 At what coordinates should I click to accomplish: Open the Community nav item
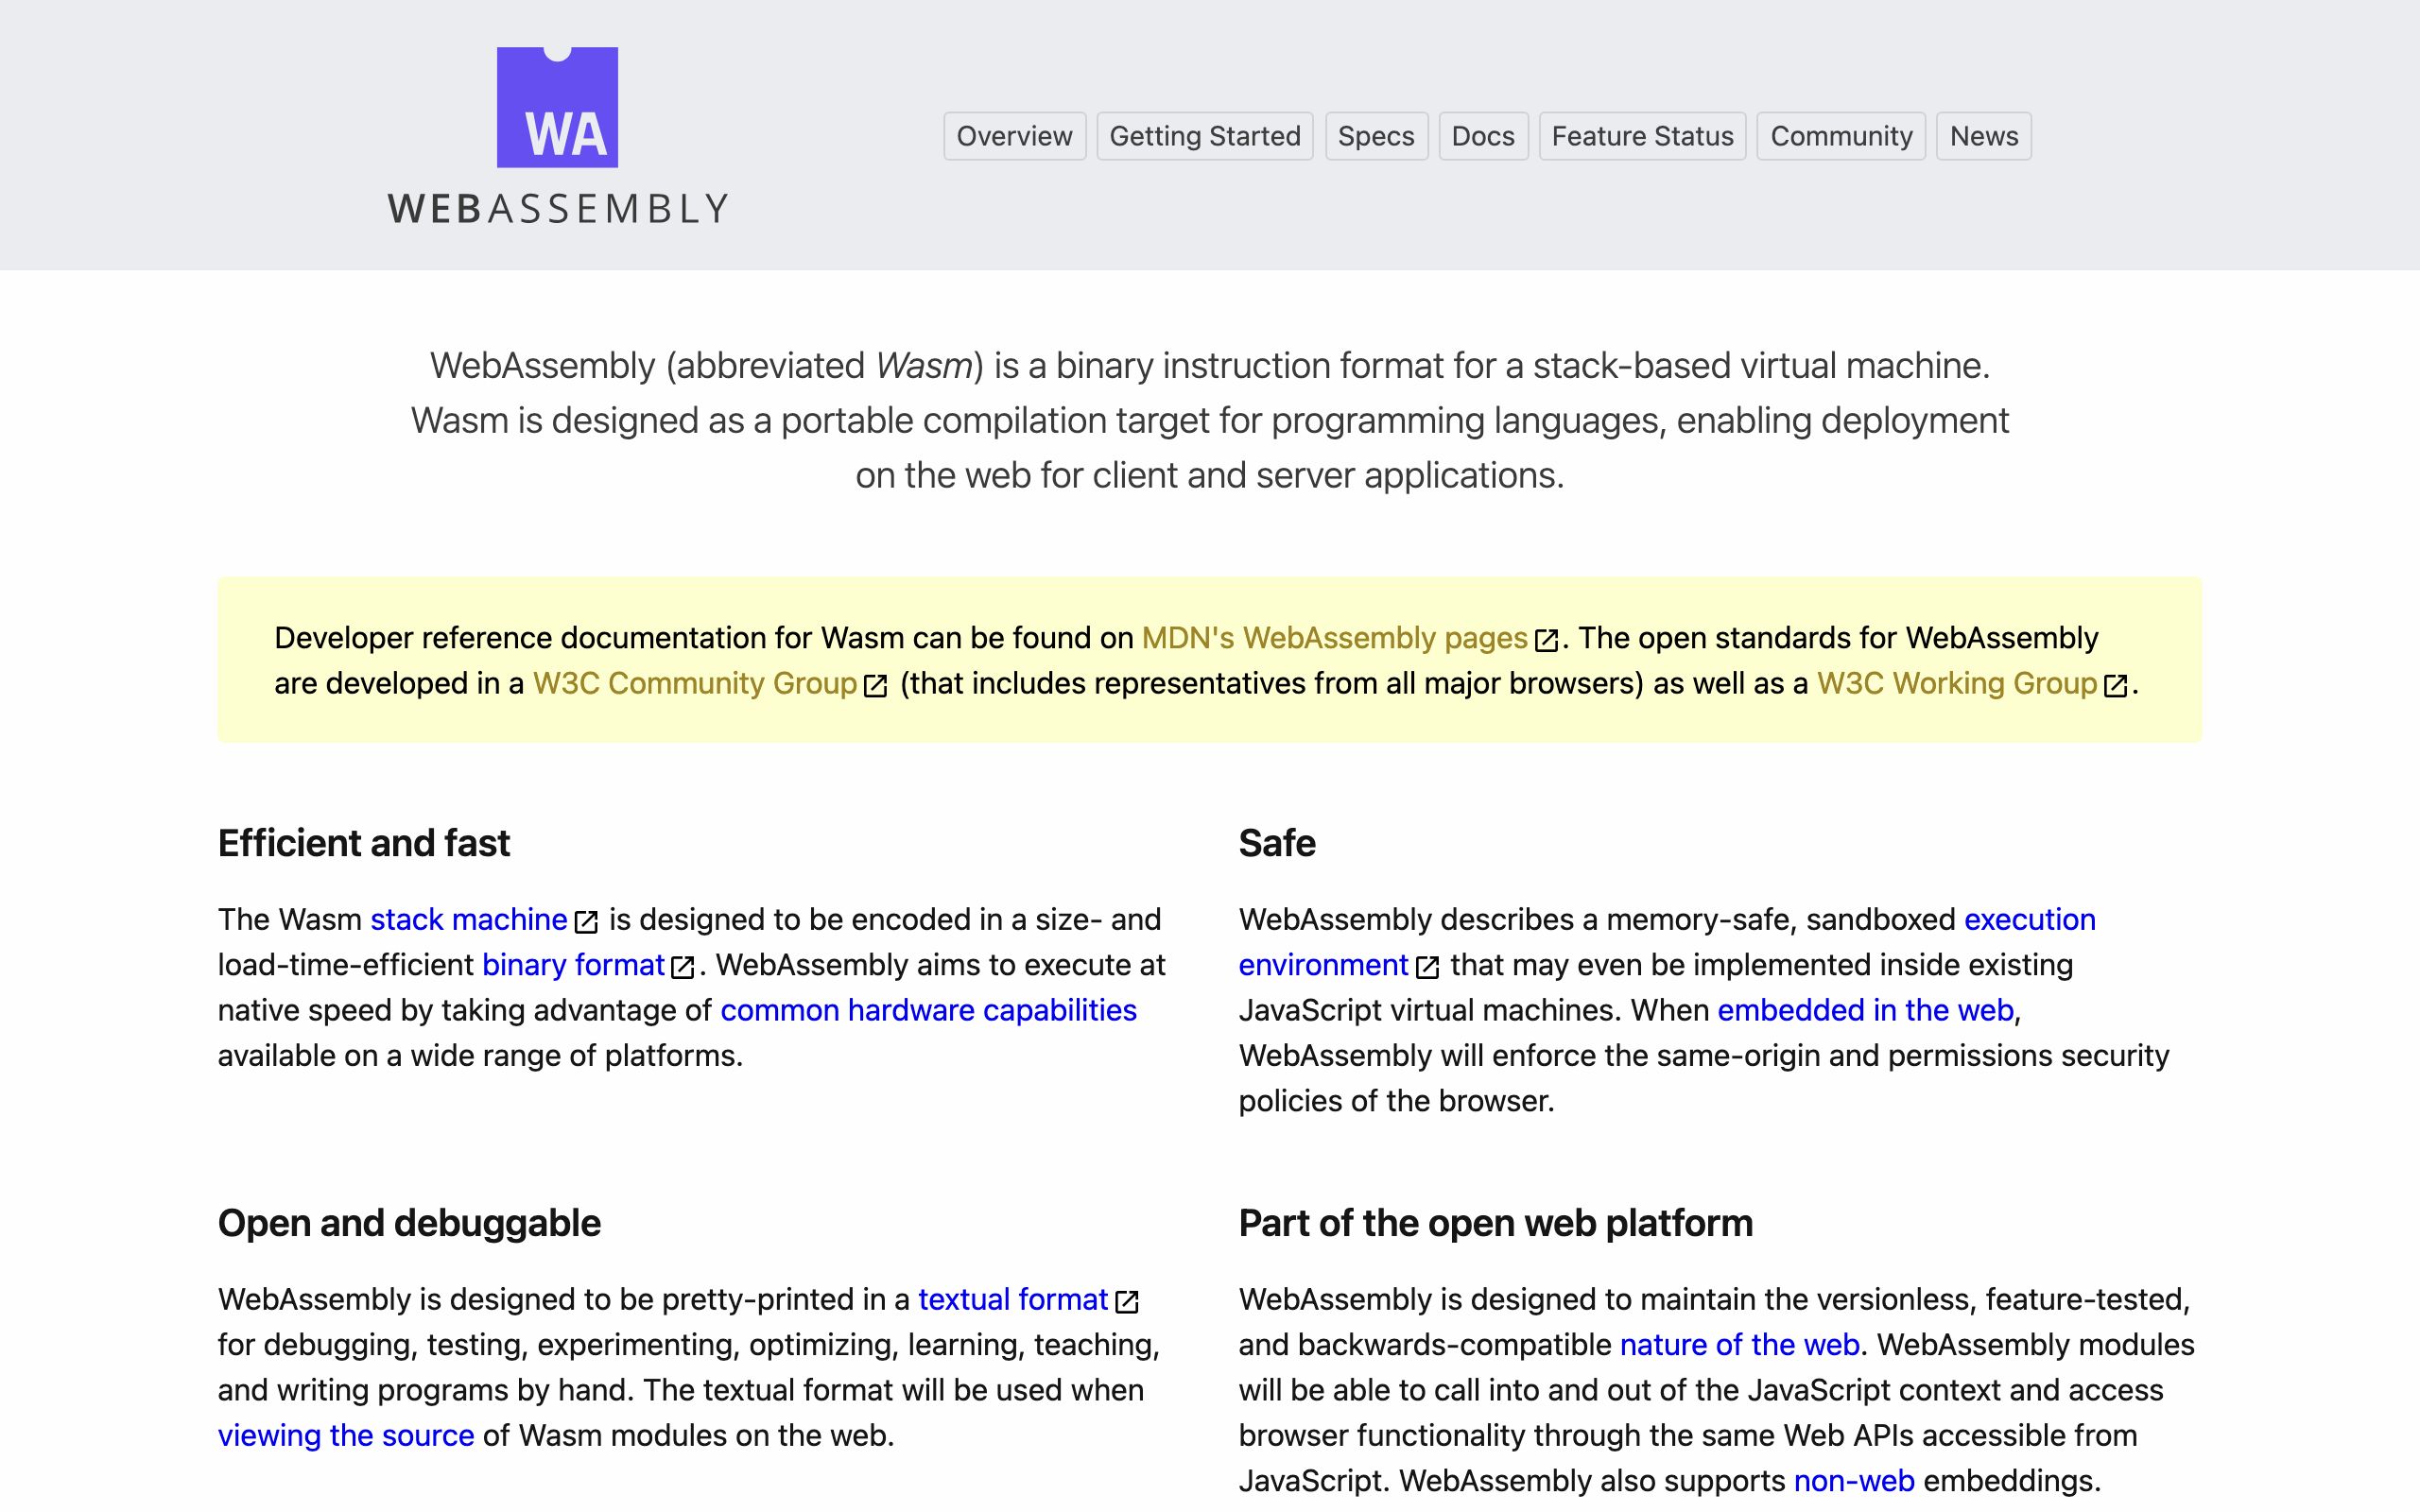point(1841,136)
